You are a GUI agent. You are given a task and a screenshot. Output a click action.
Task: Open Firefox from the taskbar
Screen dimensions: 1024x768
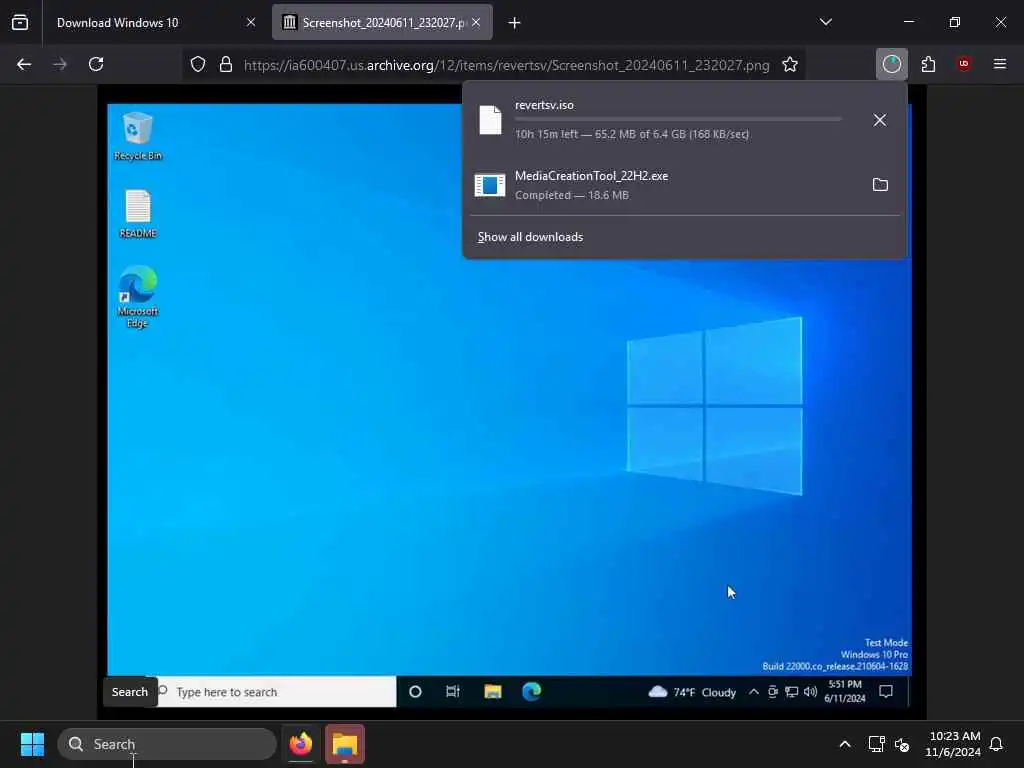point(301,744)
